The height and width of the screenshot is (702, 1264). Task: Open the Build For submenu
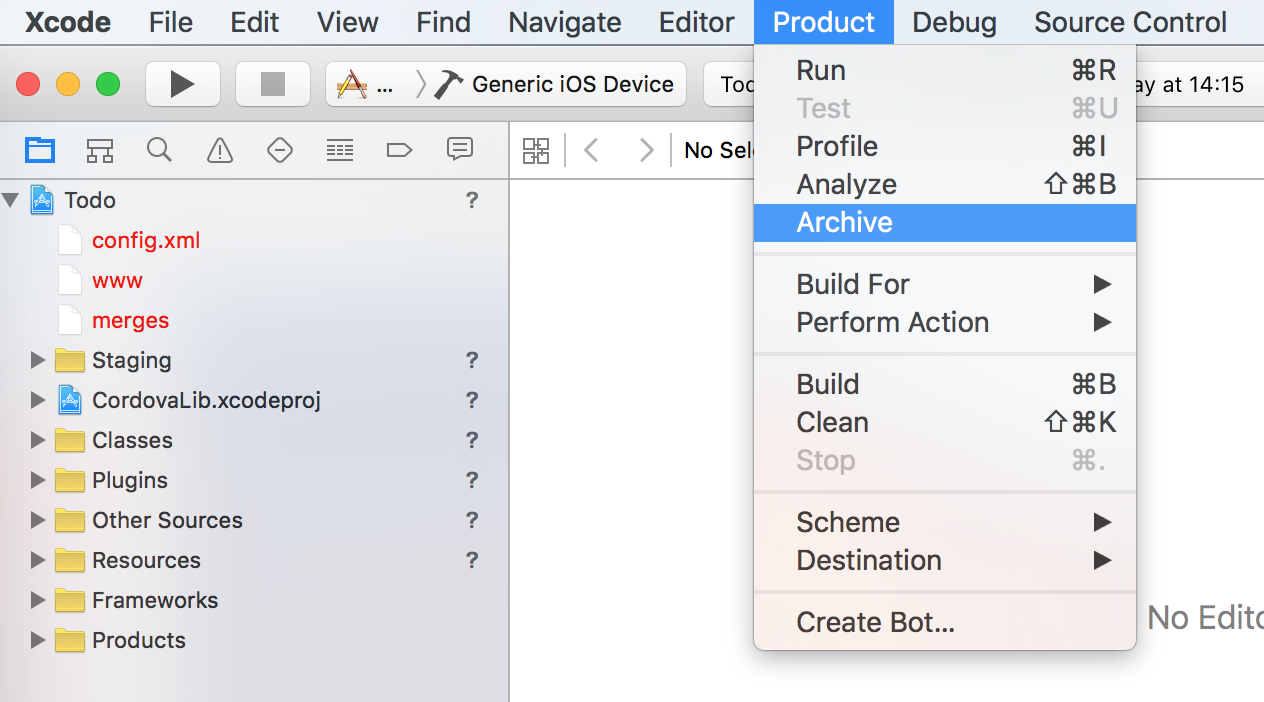point(945,284)
